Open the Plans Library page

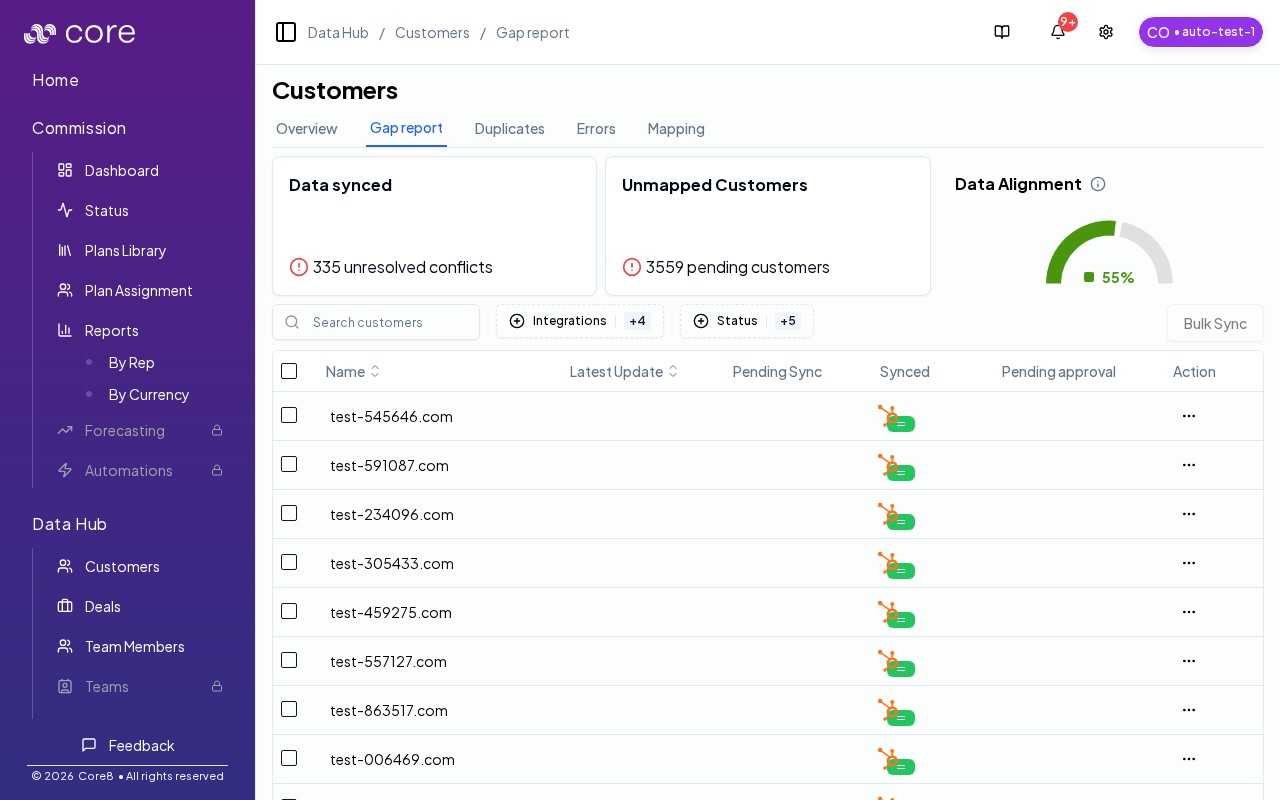125,250
